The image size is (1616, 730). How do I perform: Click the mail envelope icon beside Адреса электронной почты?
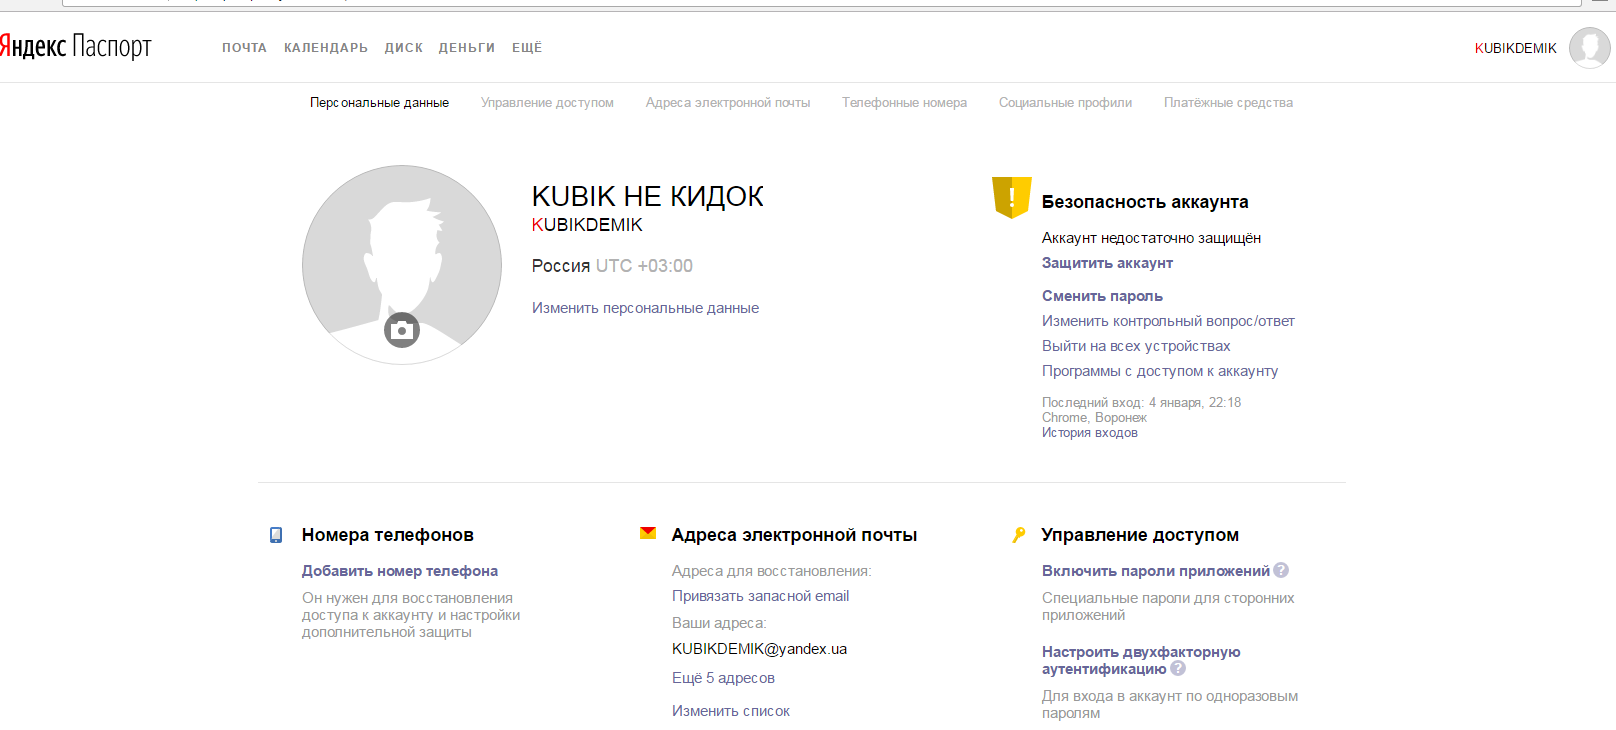(648, 534)
